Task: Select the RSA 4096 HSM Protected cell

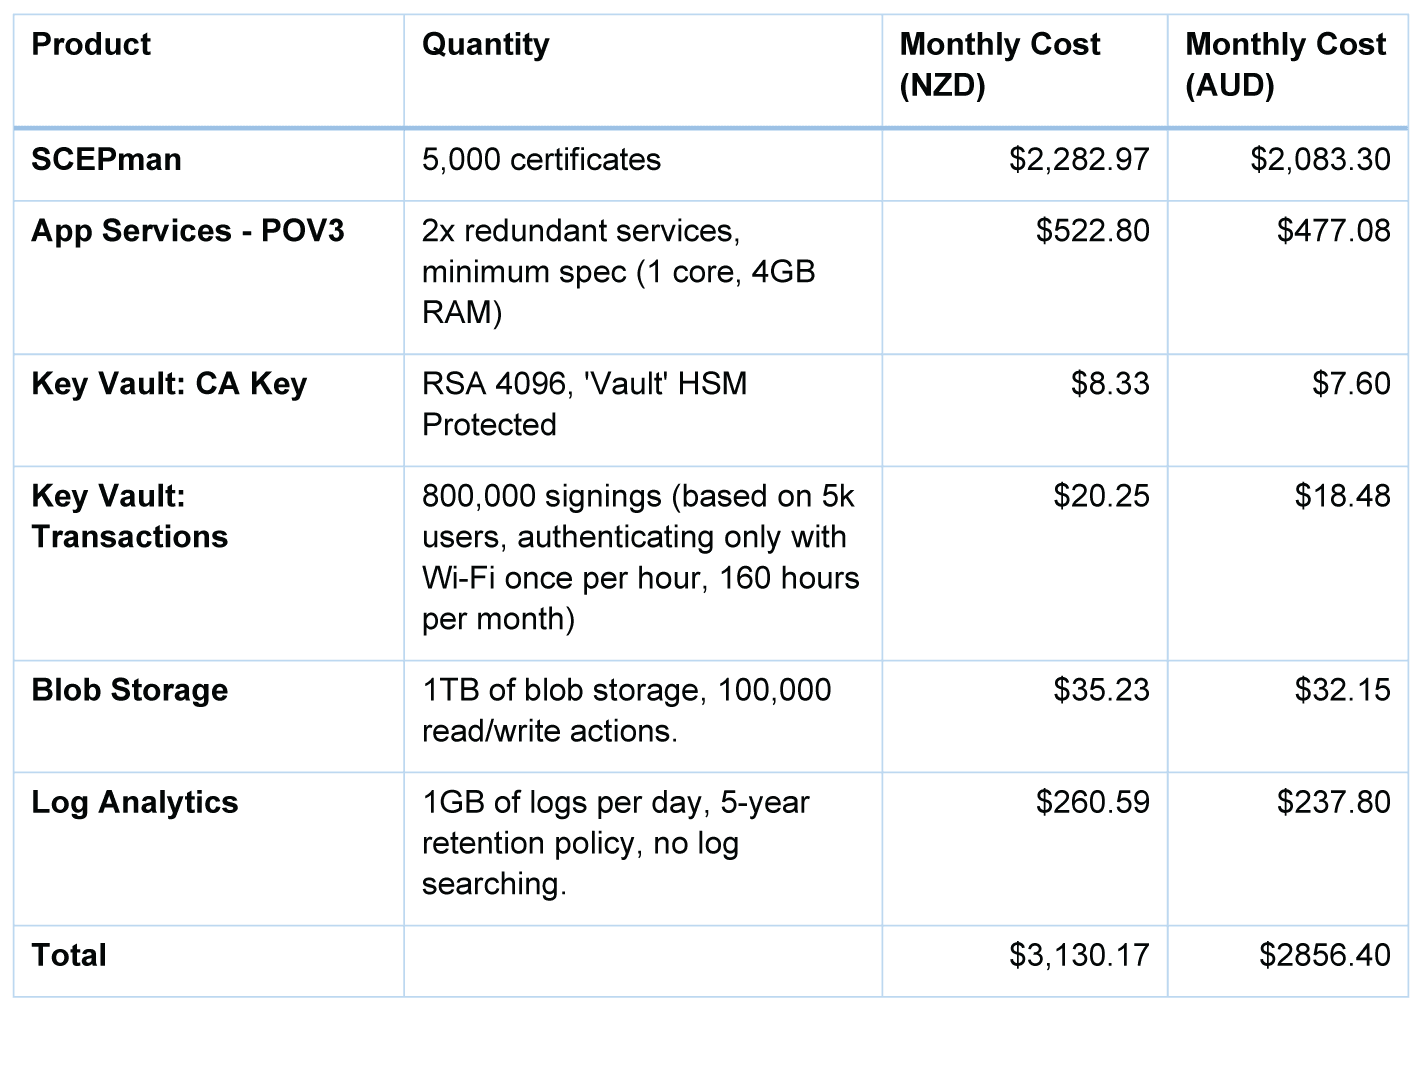Action: click(584, 404)
